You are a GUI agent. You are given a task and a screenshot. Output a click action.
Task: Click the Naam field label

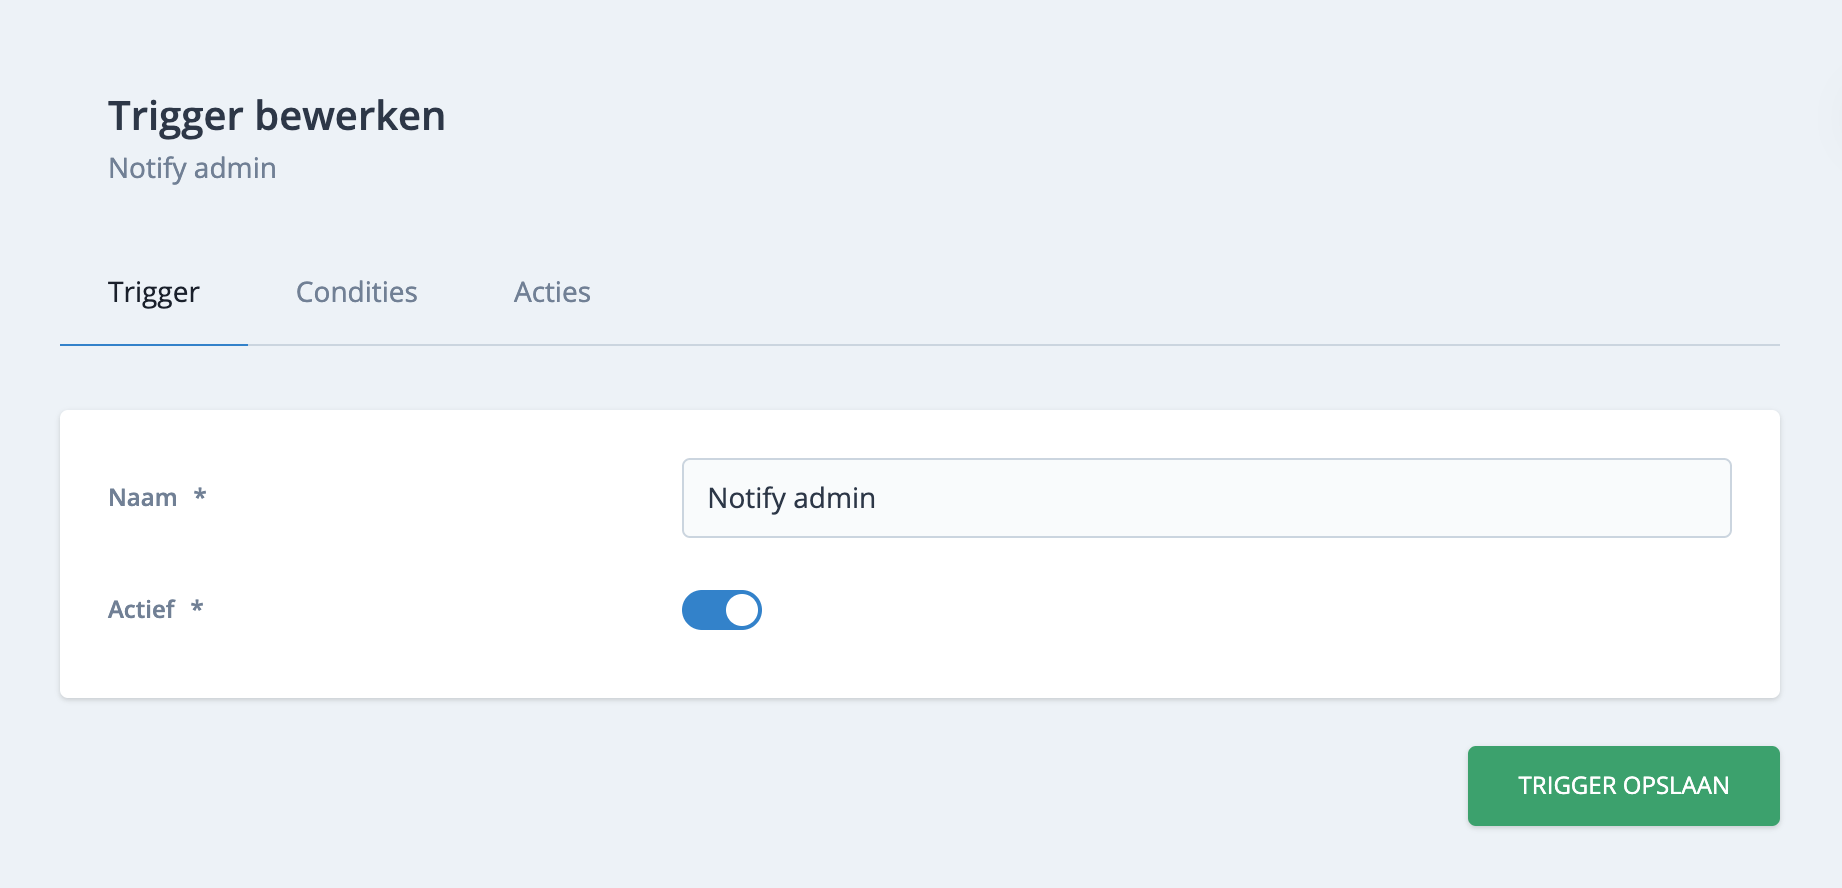142,497
